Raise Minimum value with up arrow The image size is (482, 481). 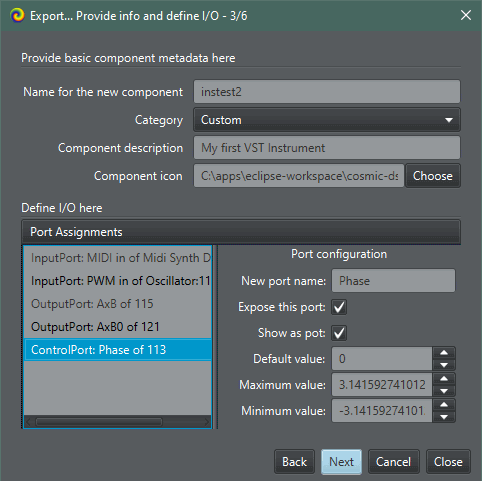444,405
